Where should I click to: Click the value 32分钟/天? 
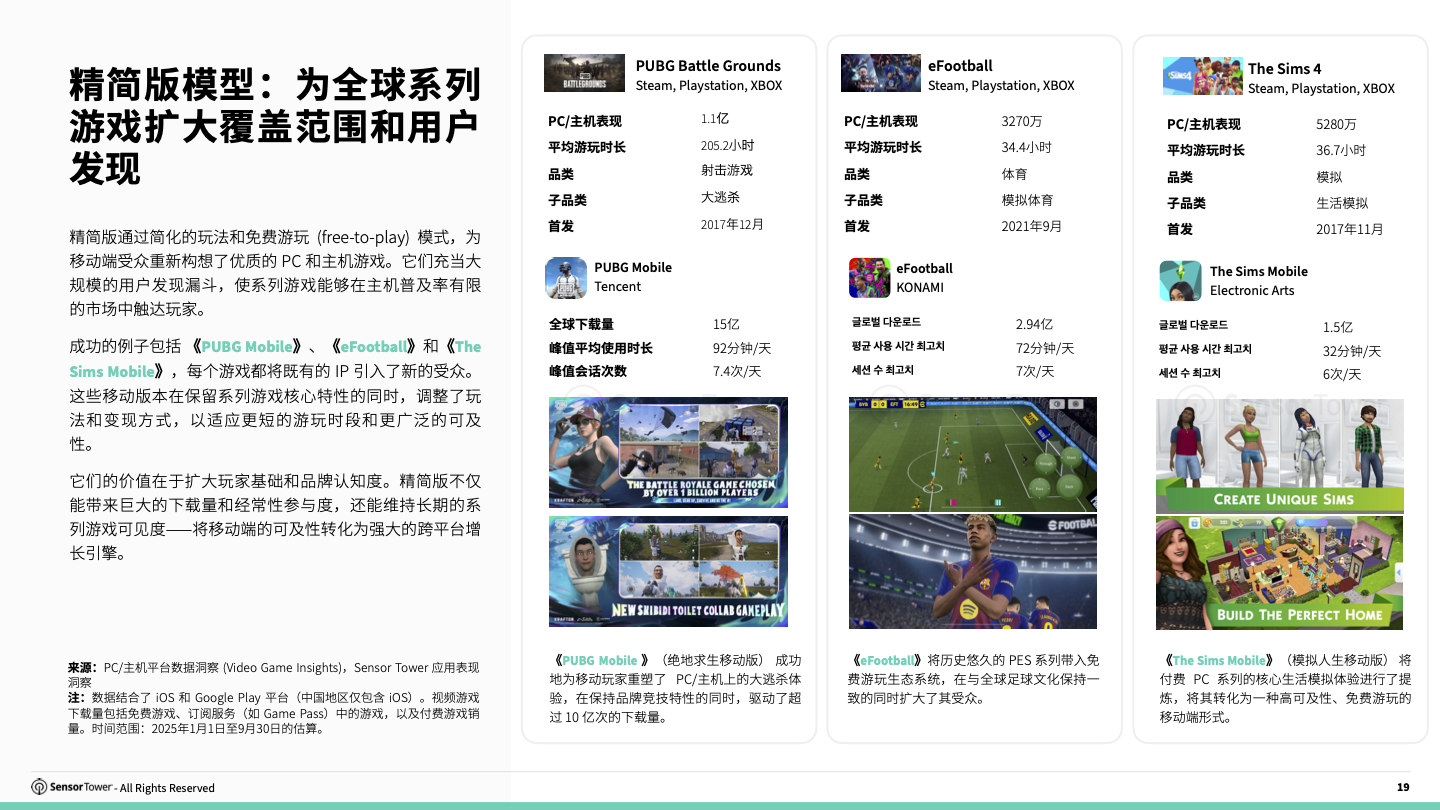1352,351
